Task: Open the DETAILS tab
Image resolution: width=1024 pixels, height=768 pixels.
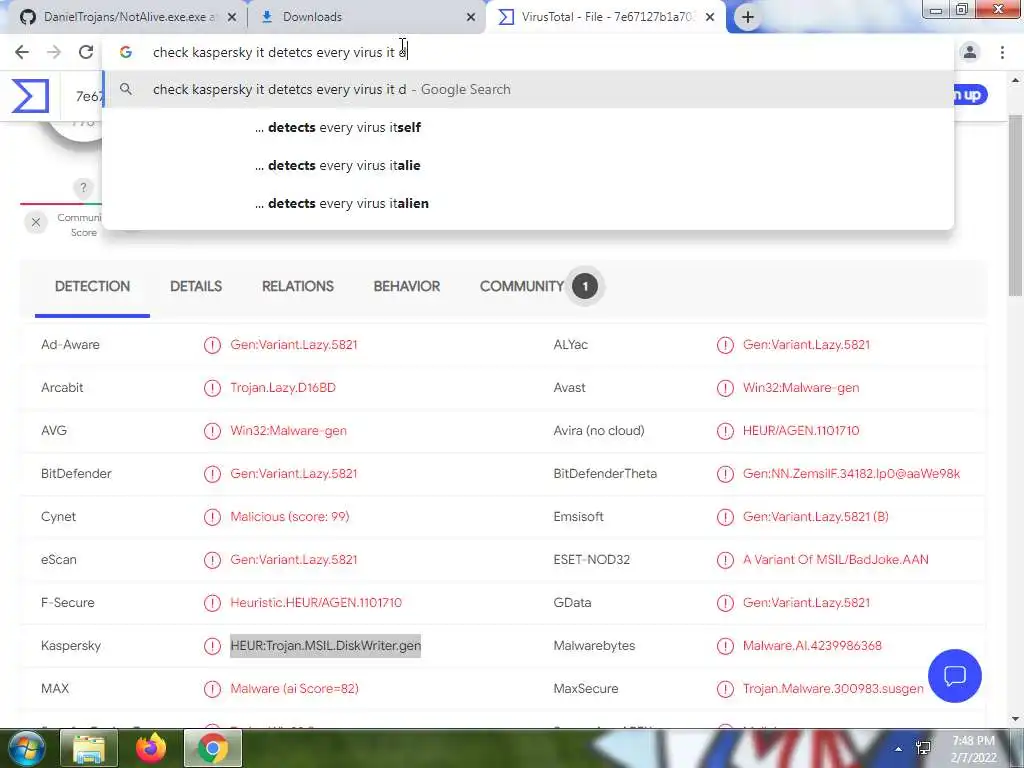Action: (x=196, y=286)
